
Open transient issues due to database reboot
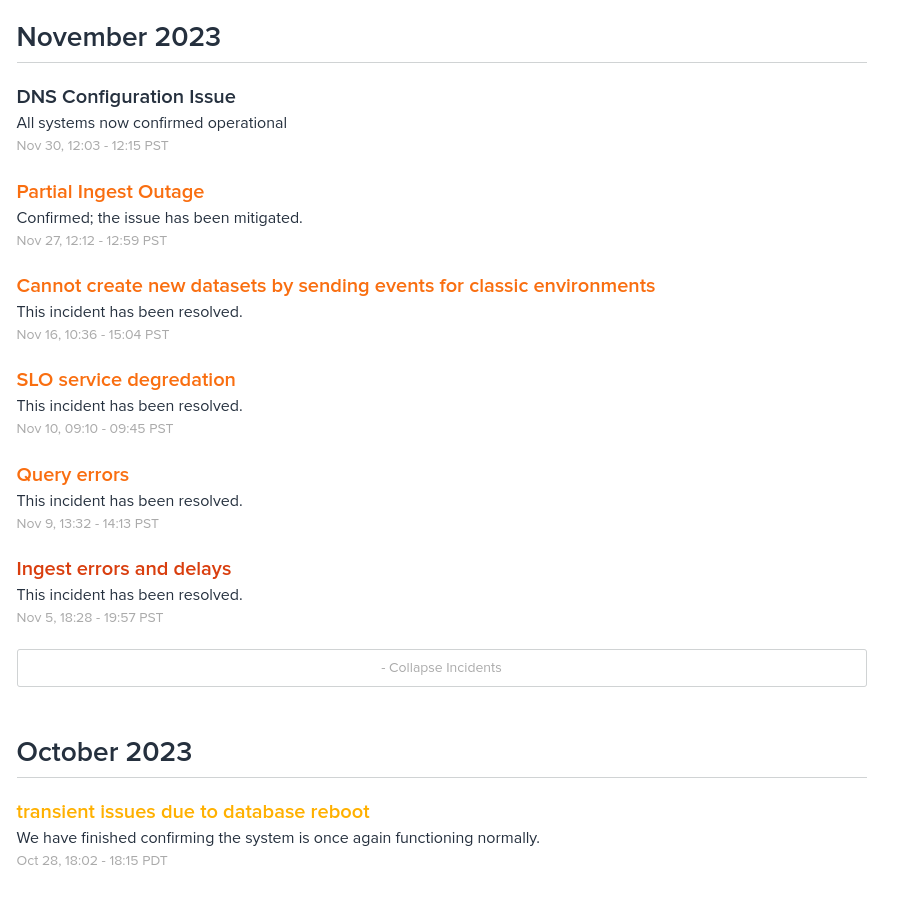193,812
